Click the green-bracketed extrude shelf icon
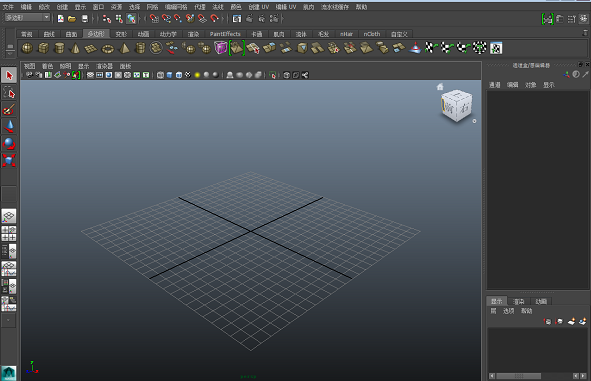The image size is (591, 381). coord(237,48)
